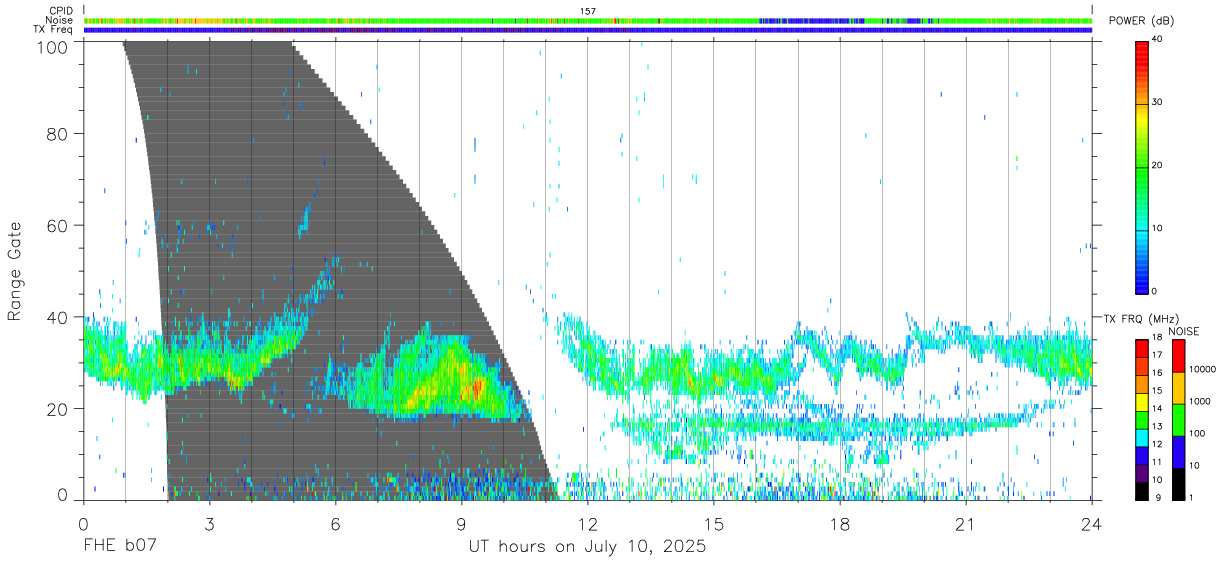The image size is (1228, 567).
Task: Click the Noise color strip above plot
Action: (588, 20)
